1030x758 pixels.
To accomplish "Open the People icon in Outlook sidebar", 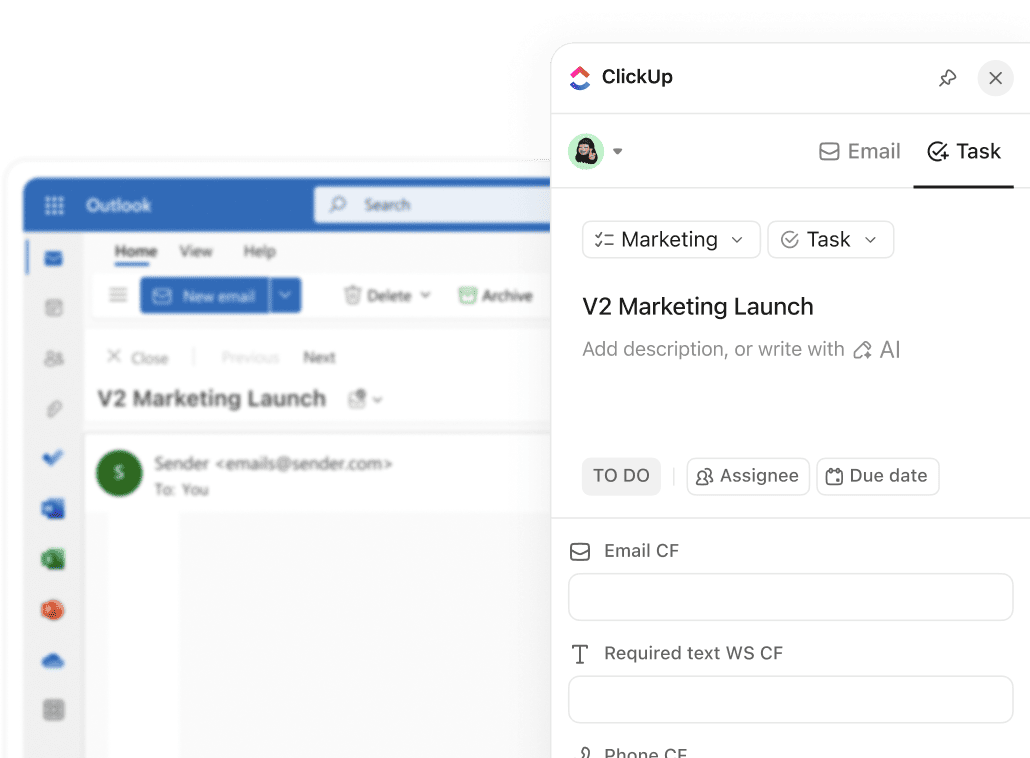I will (x=53, y=358).
